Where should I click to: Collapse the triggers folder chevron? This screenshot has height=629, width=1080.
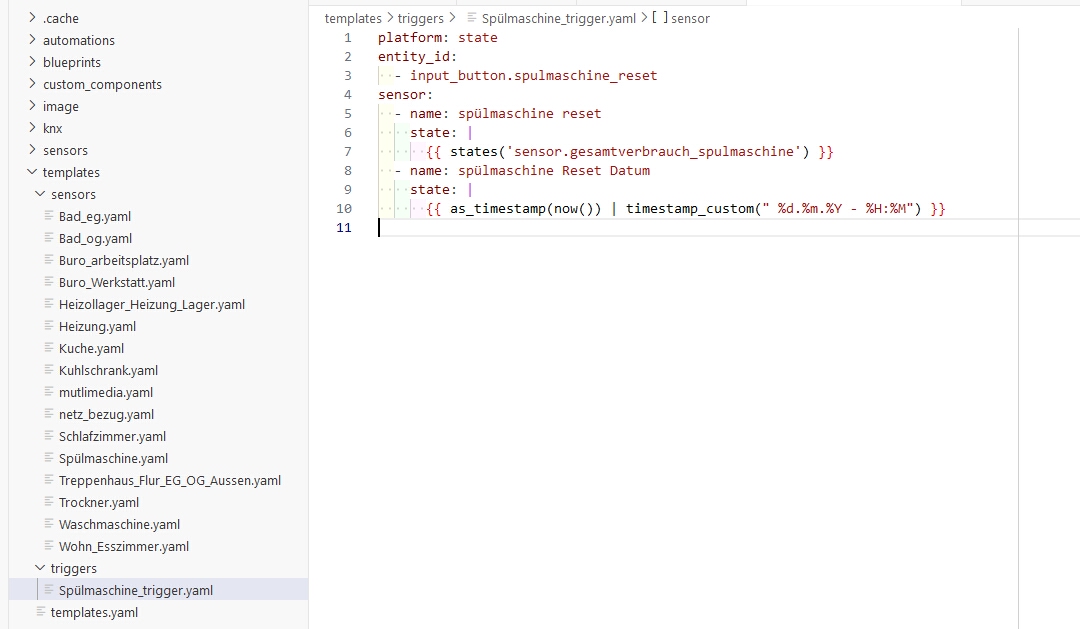[x=40, y=568]
